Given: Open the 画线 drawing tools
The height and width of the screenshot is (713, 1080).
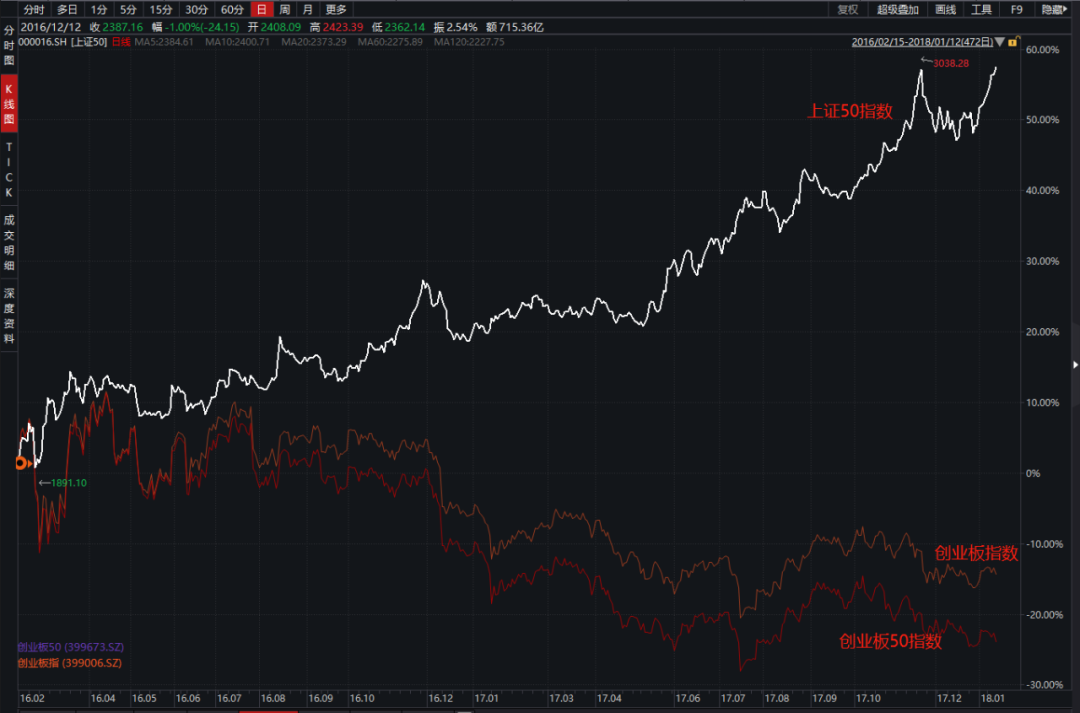Looking at the screenshot, I should coord(945,9).
